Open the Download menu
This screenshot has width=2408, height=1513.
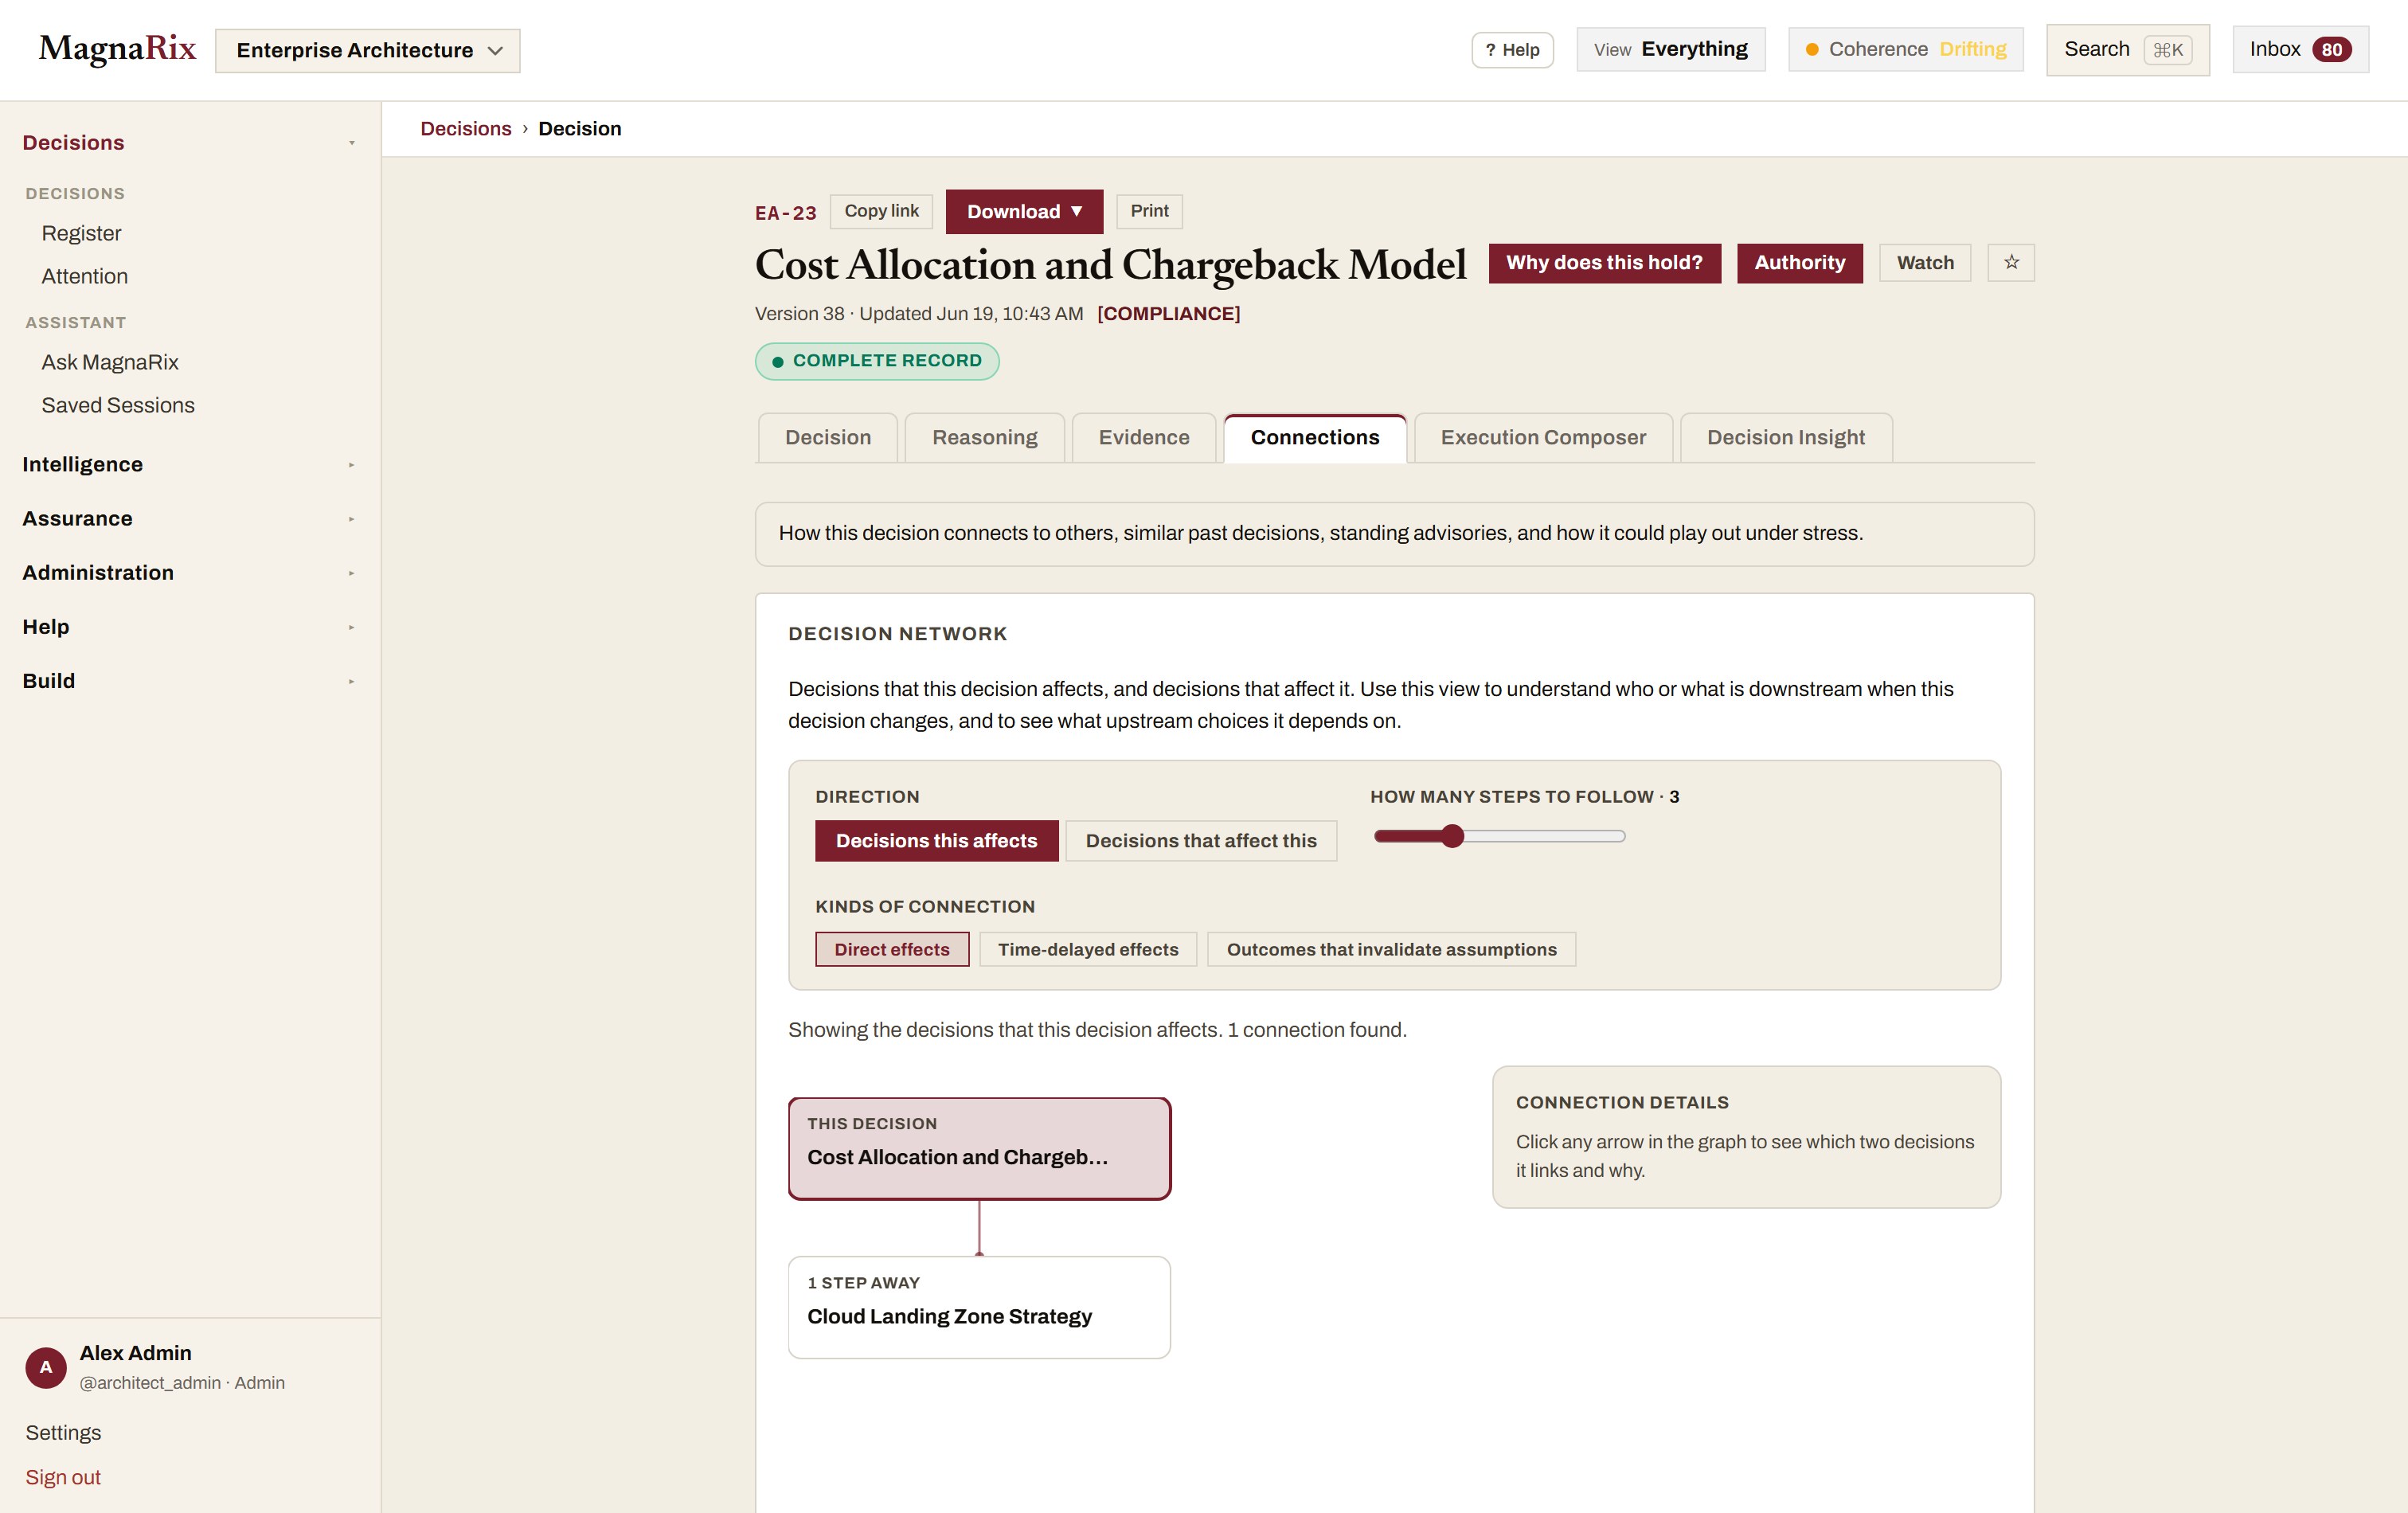coord(1024,211)
